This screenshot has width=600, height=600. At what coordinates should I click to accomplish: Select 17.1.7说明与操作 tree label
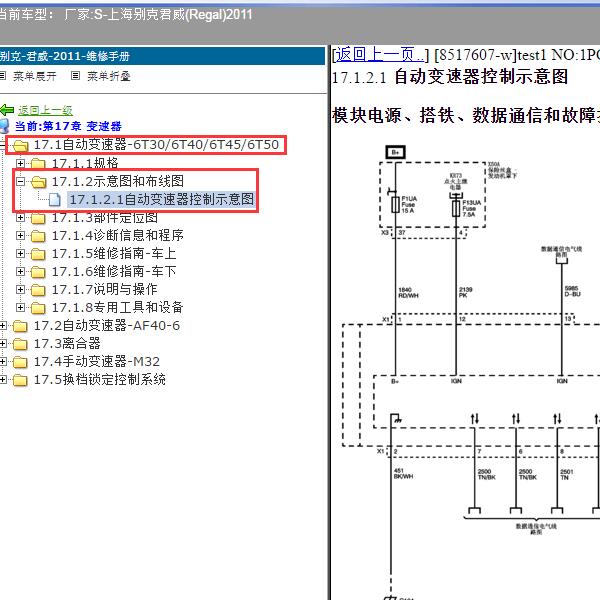tap(104, 289)
